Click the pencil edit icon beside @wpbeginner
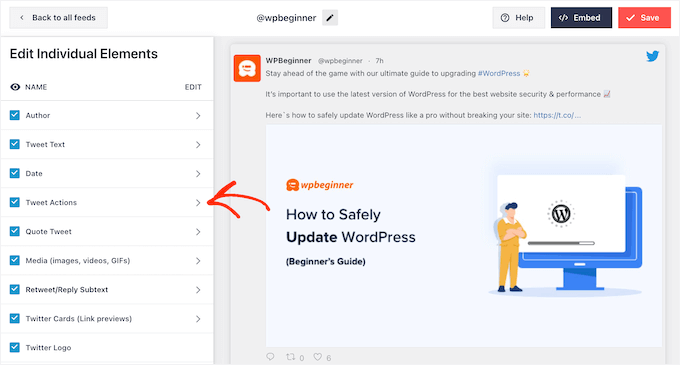Viewport: 680px width, 365px height. 330,18
